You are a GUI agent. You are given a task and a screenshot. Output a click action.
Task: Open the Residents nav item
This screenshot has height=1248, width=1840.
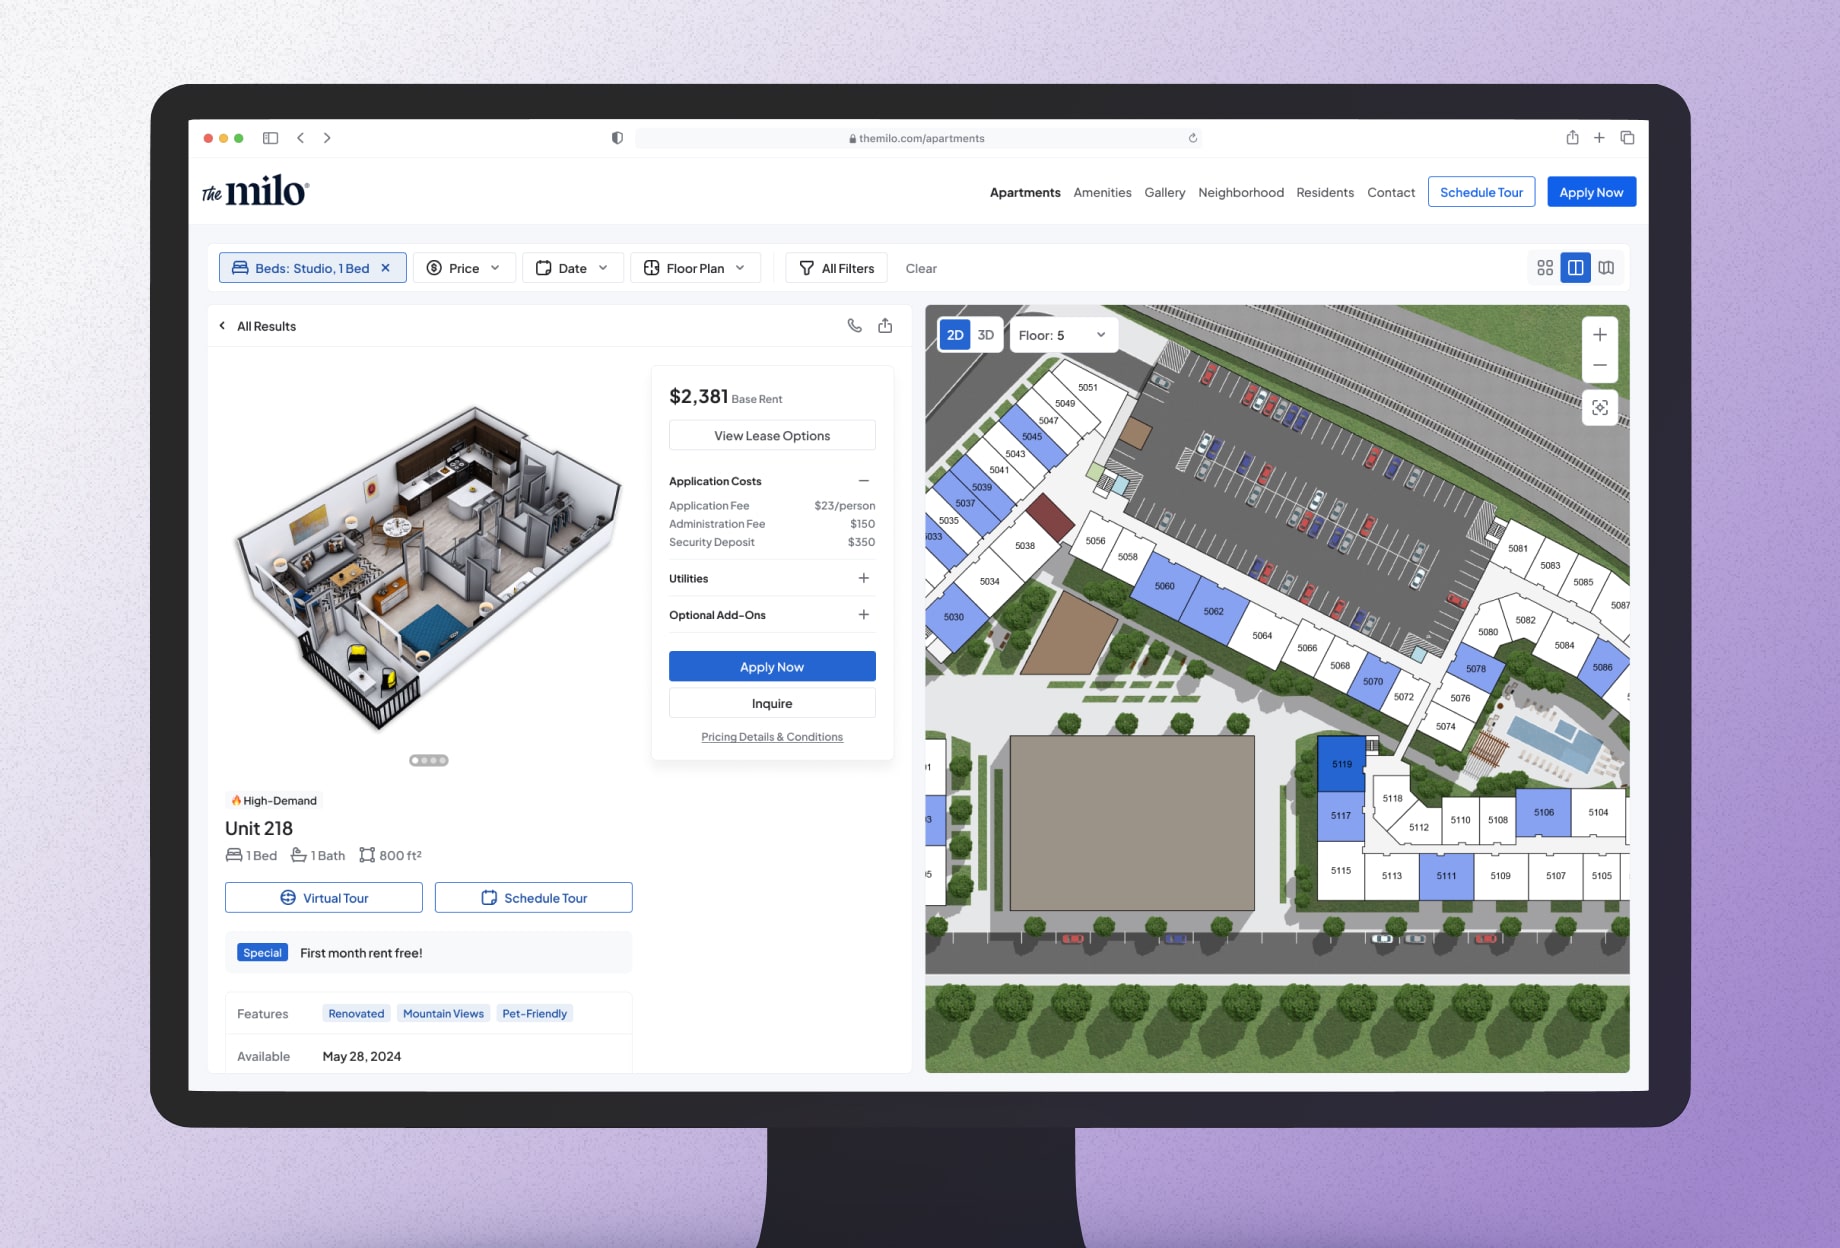pyautogui.click(x=1325, y=192)
